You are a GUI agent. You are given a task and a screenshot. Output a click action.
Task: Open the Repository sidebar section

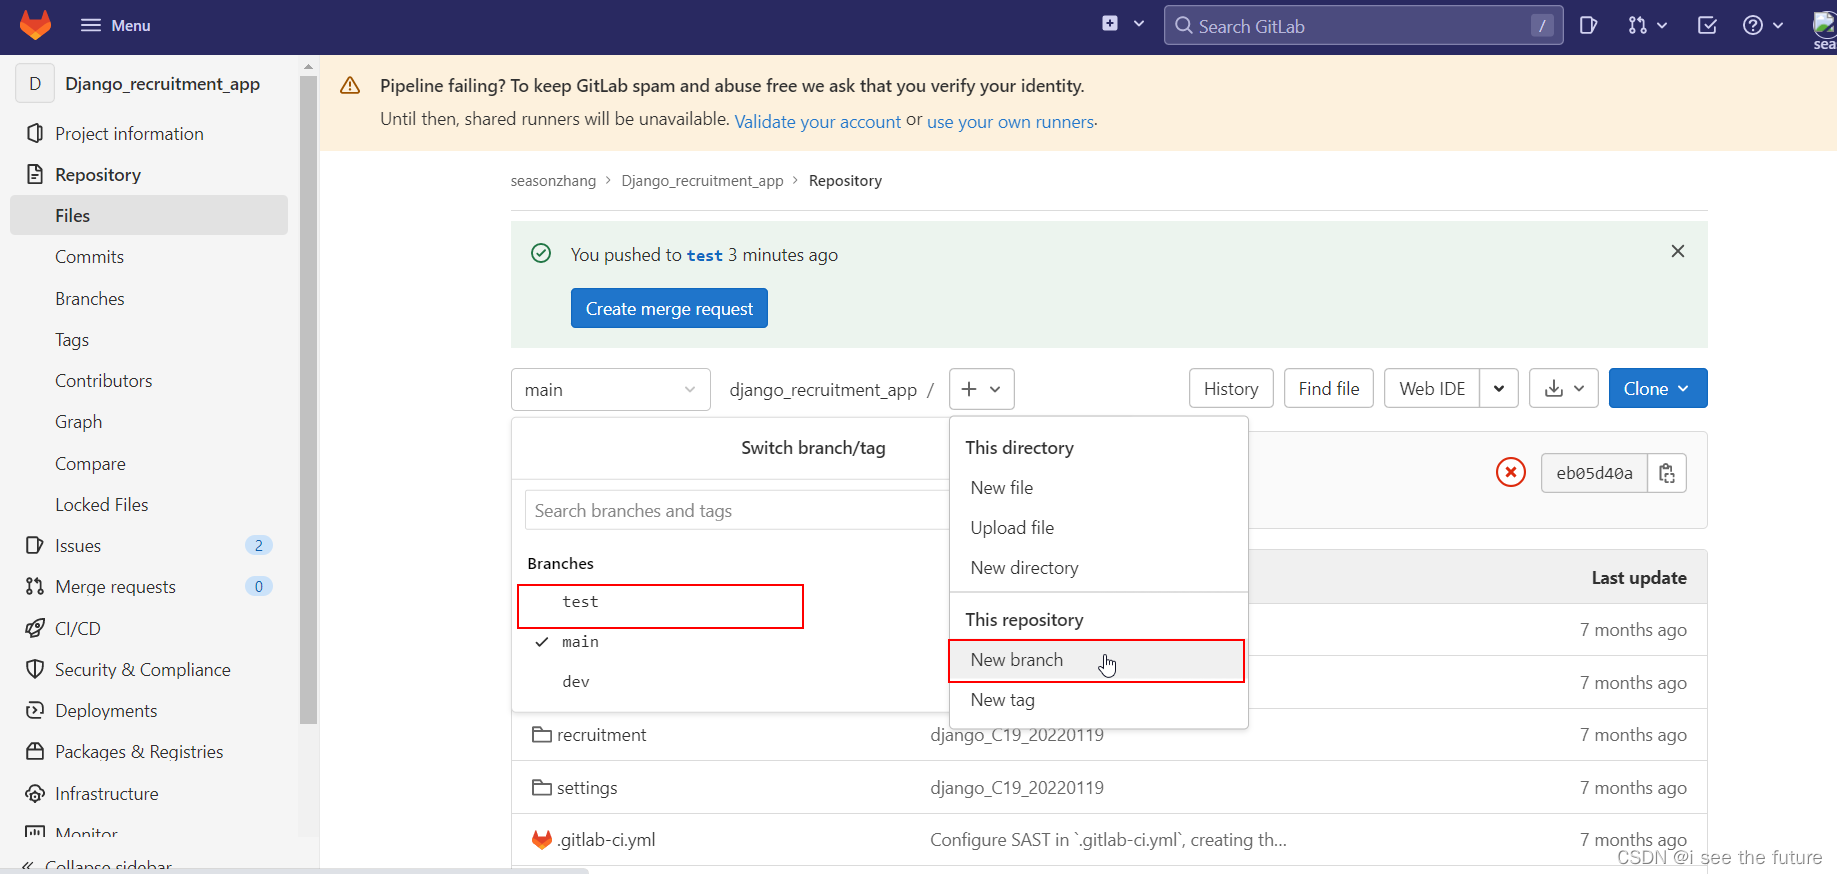point(98,174)
